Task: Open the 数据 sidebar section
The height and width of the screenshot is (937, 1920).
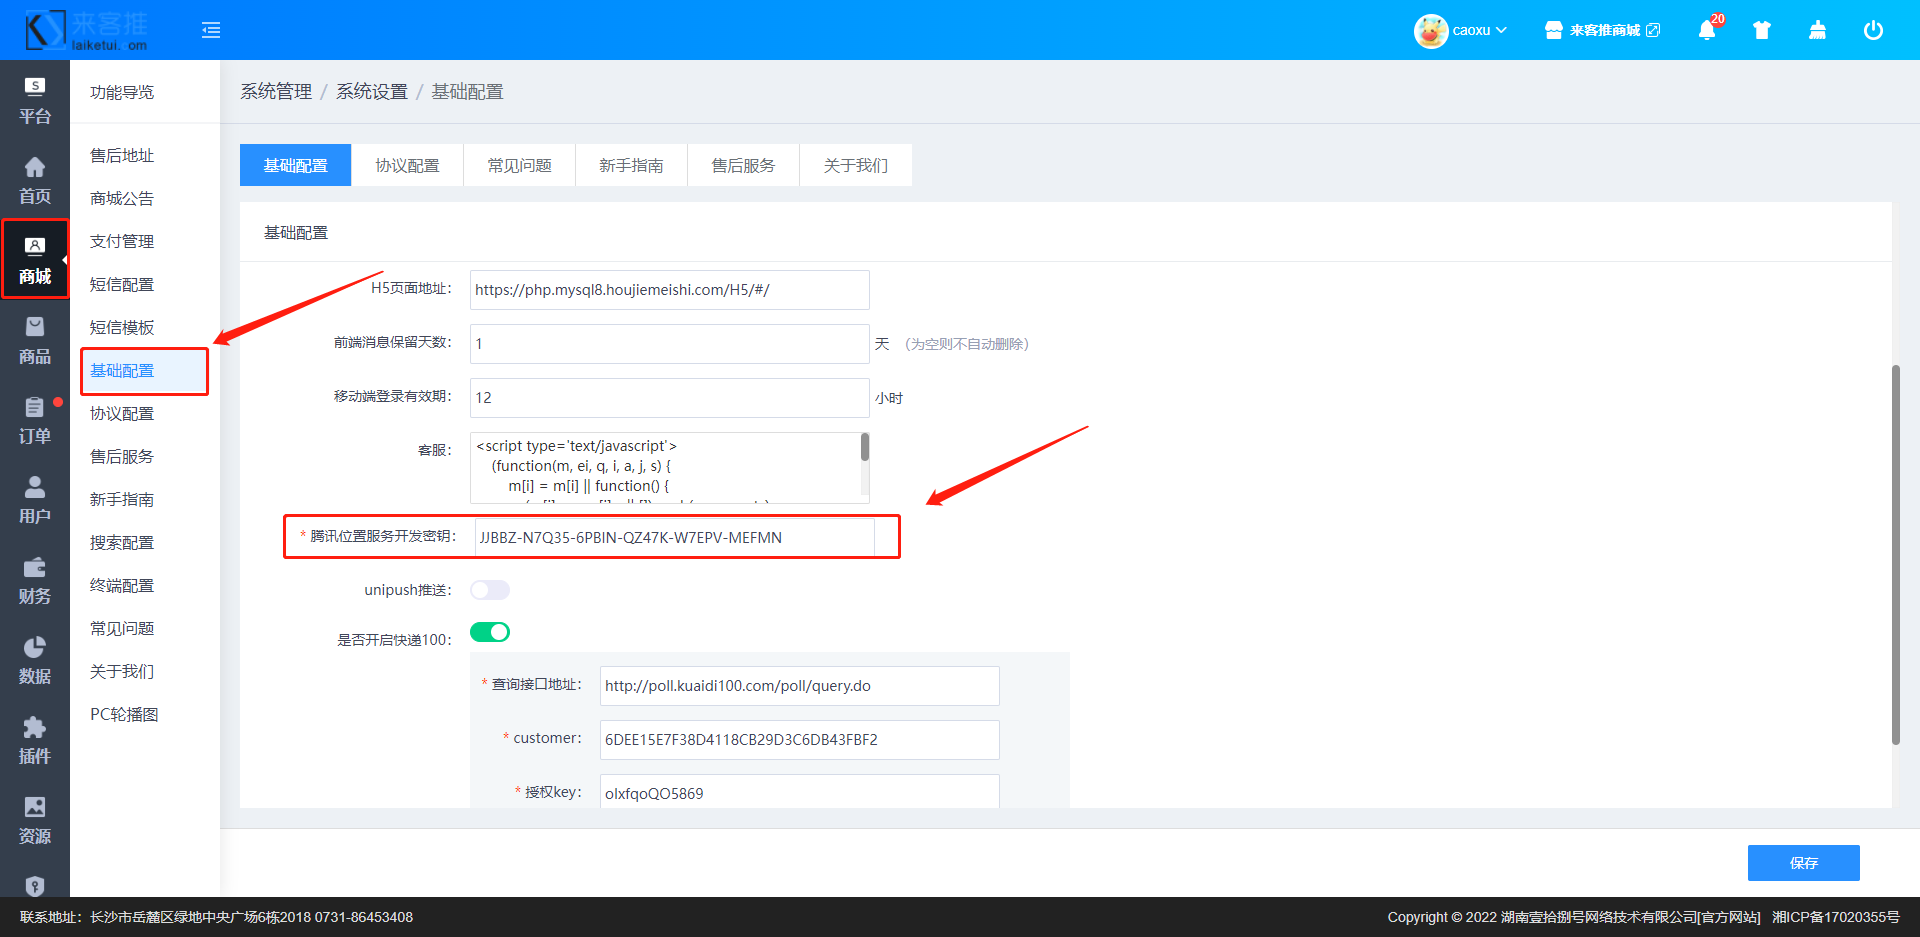Action: pos(35,660)
